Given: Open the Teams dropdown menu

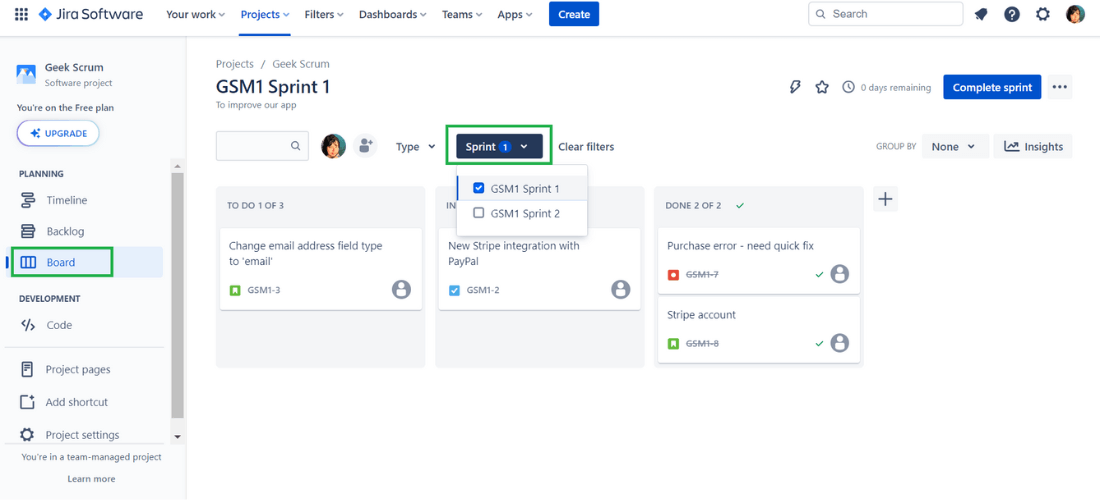Looking at the screenshot, I should coord(462,14).
